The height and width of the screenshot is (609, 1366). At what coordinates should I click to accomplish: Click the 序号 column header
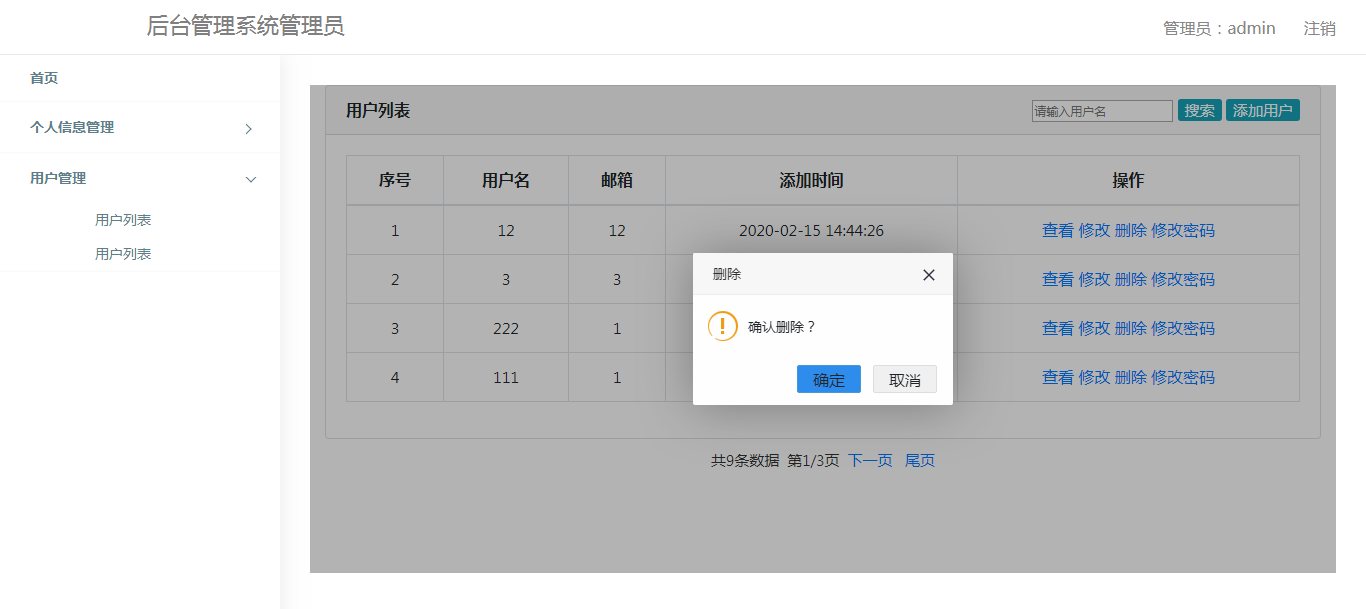[395, 181]
